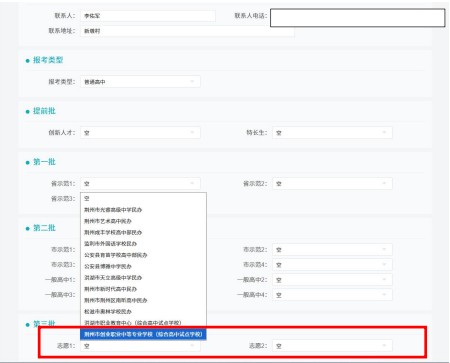Click the 联系人 name input field
450x363 pixels.
(148, 16)
